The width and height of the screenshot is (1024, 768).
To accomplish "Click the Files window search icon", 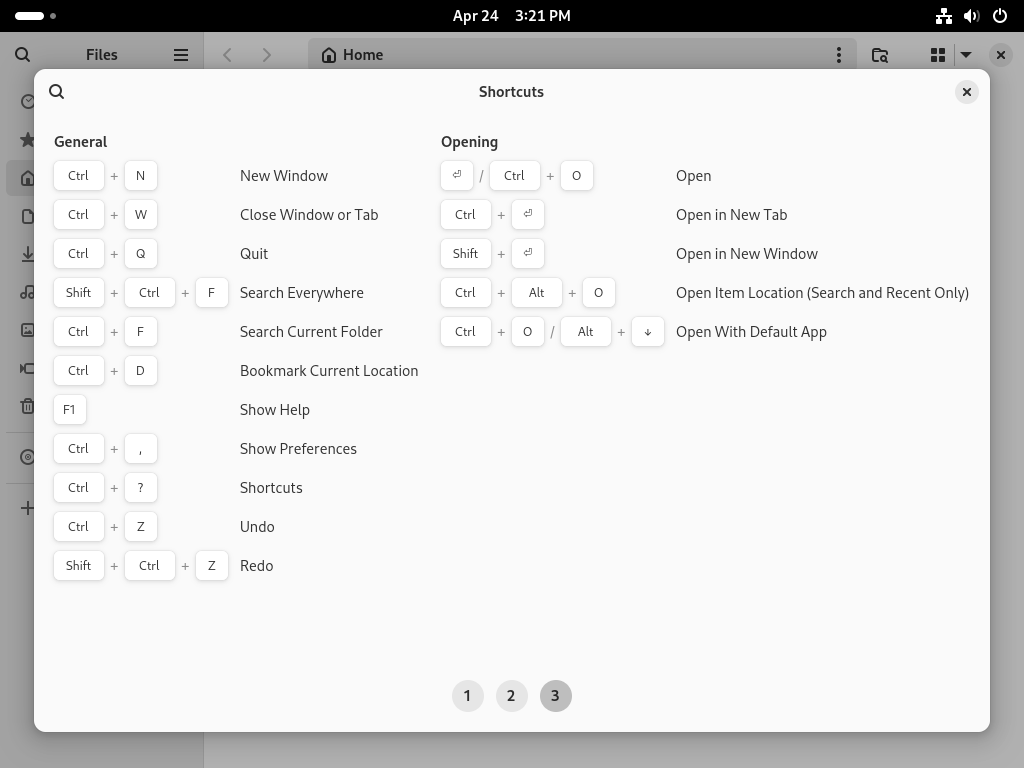I will point(23,55).
